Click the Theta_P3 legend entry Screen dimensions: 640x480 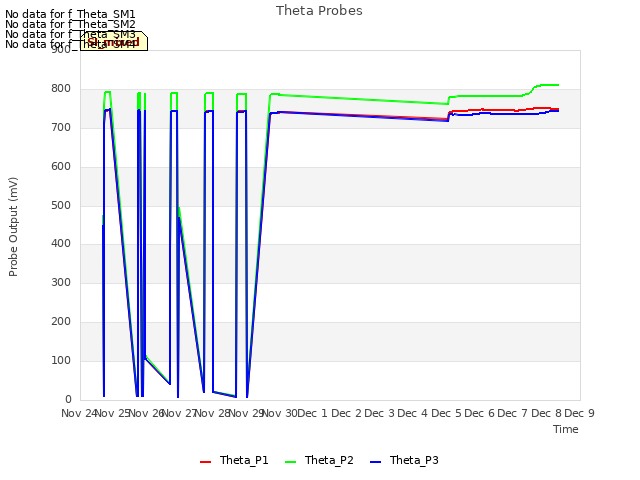point(404,460)
